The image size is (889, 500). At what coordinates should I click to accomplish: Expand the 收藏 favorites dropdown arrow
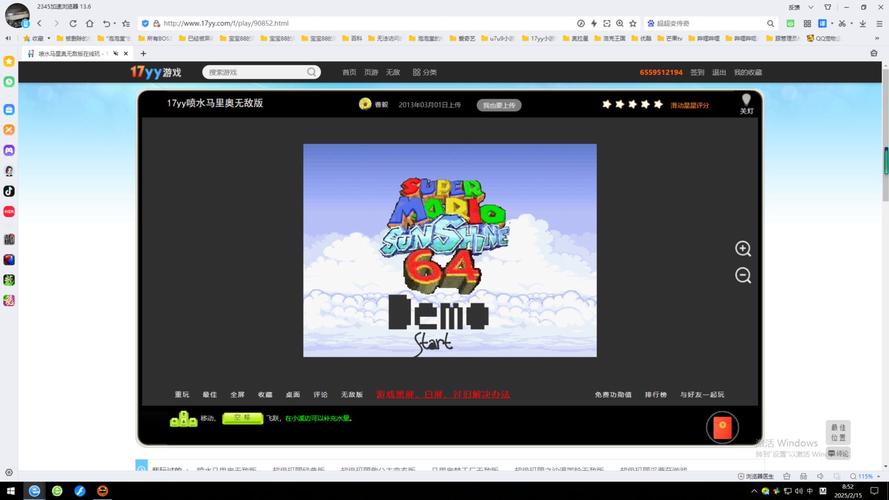point(49,39)
